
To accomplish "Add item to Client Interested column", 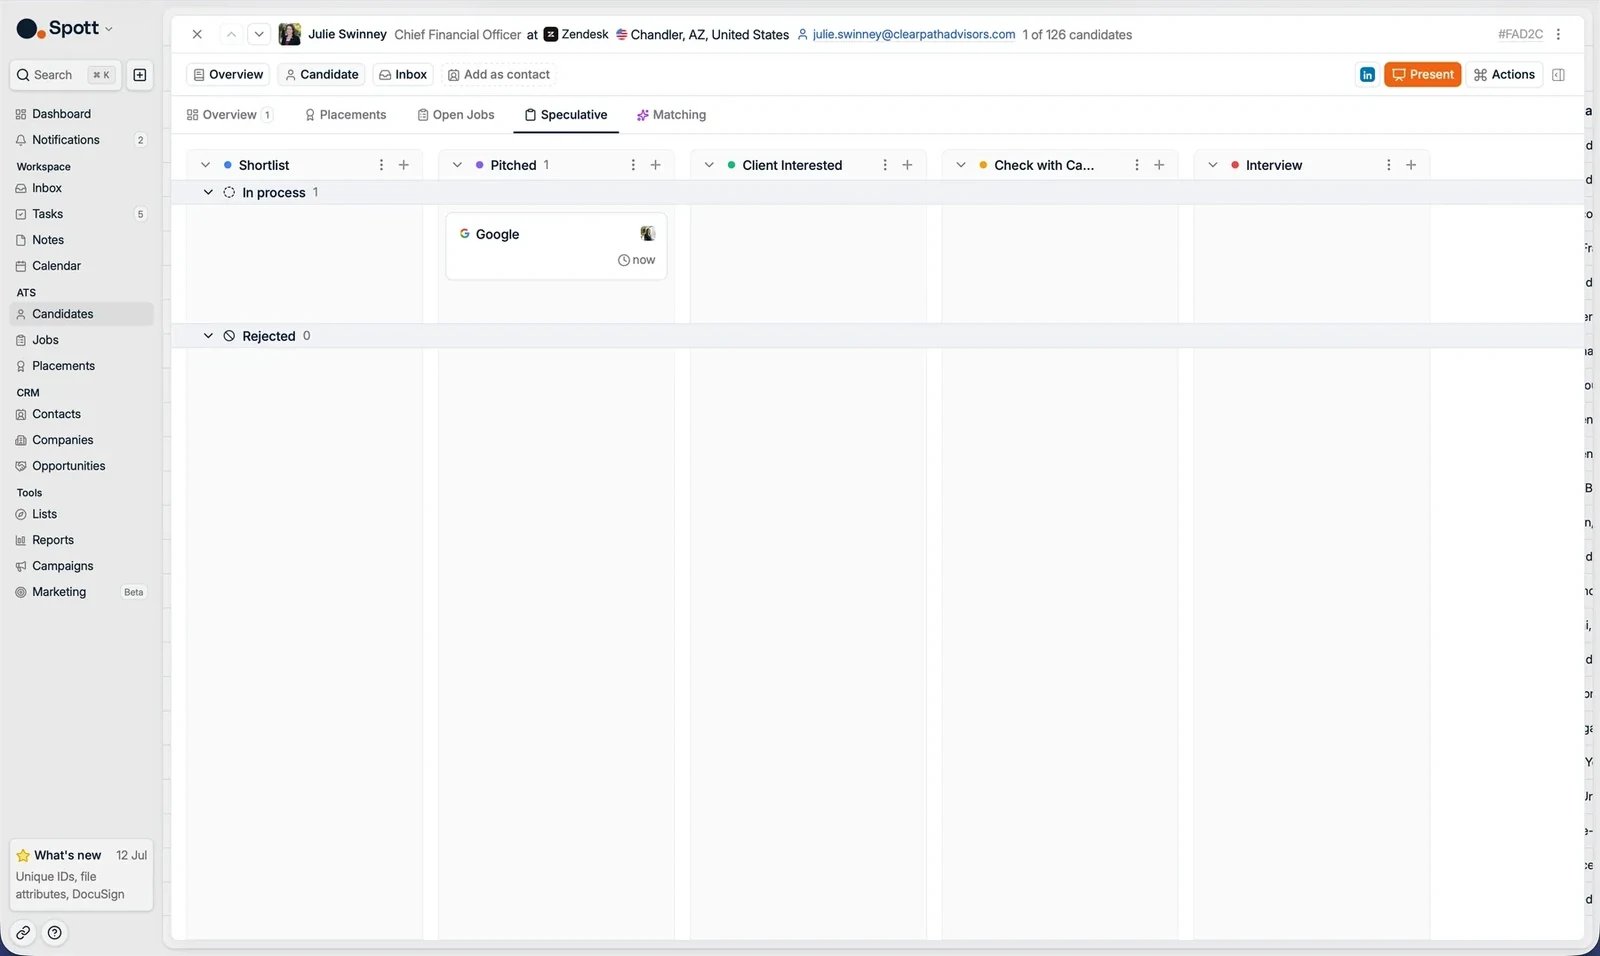I will pyautogui.click(x=908, y=165).
